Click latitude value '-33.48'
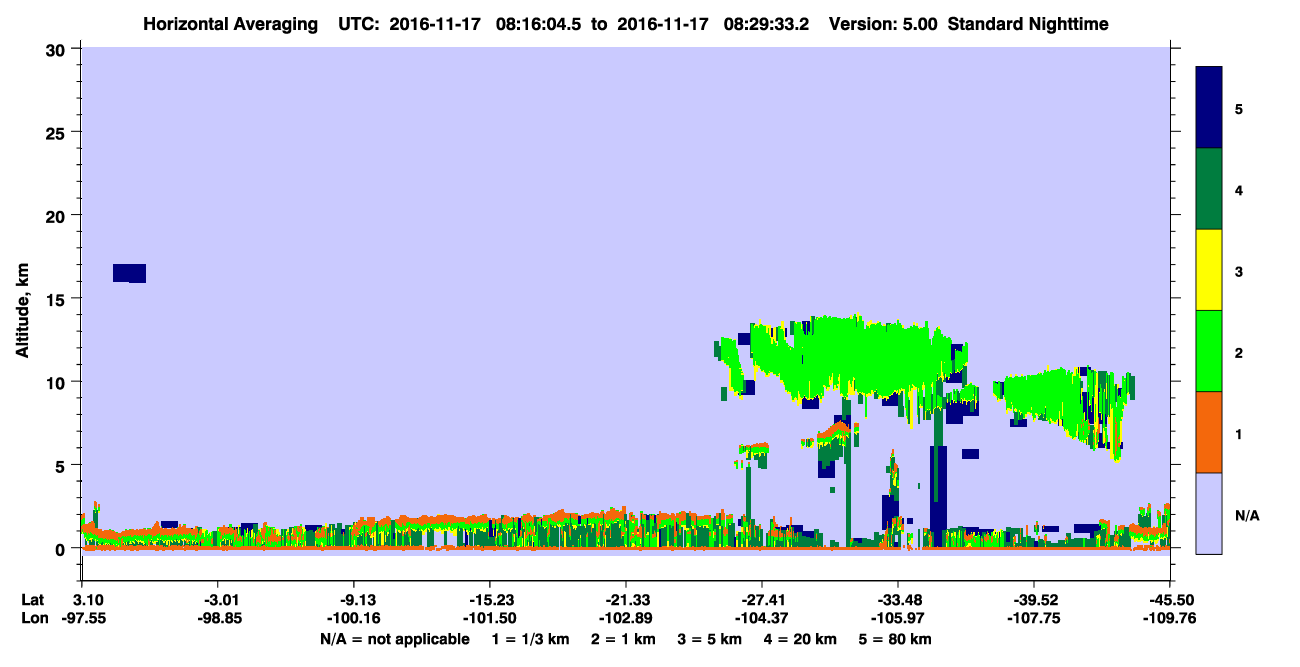Image resolution: width=1300 pixels, height=667 pixels. (897, 600)
